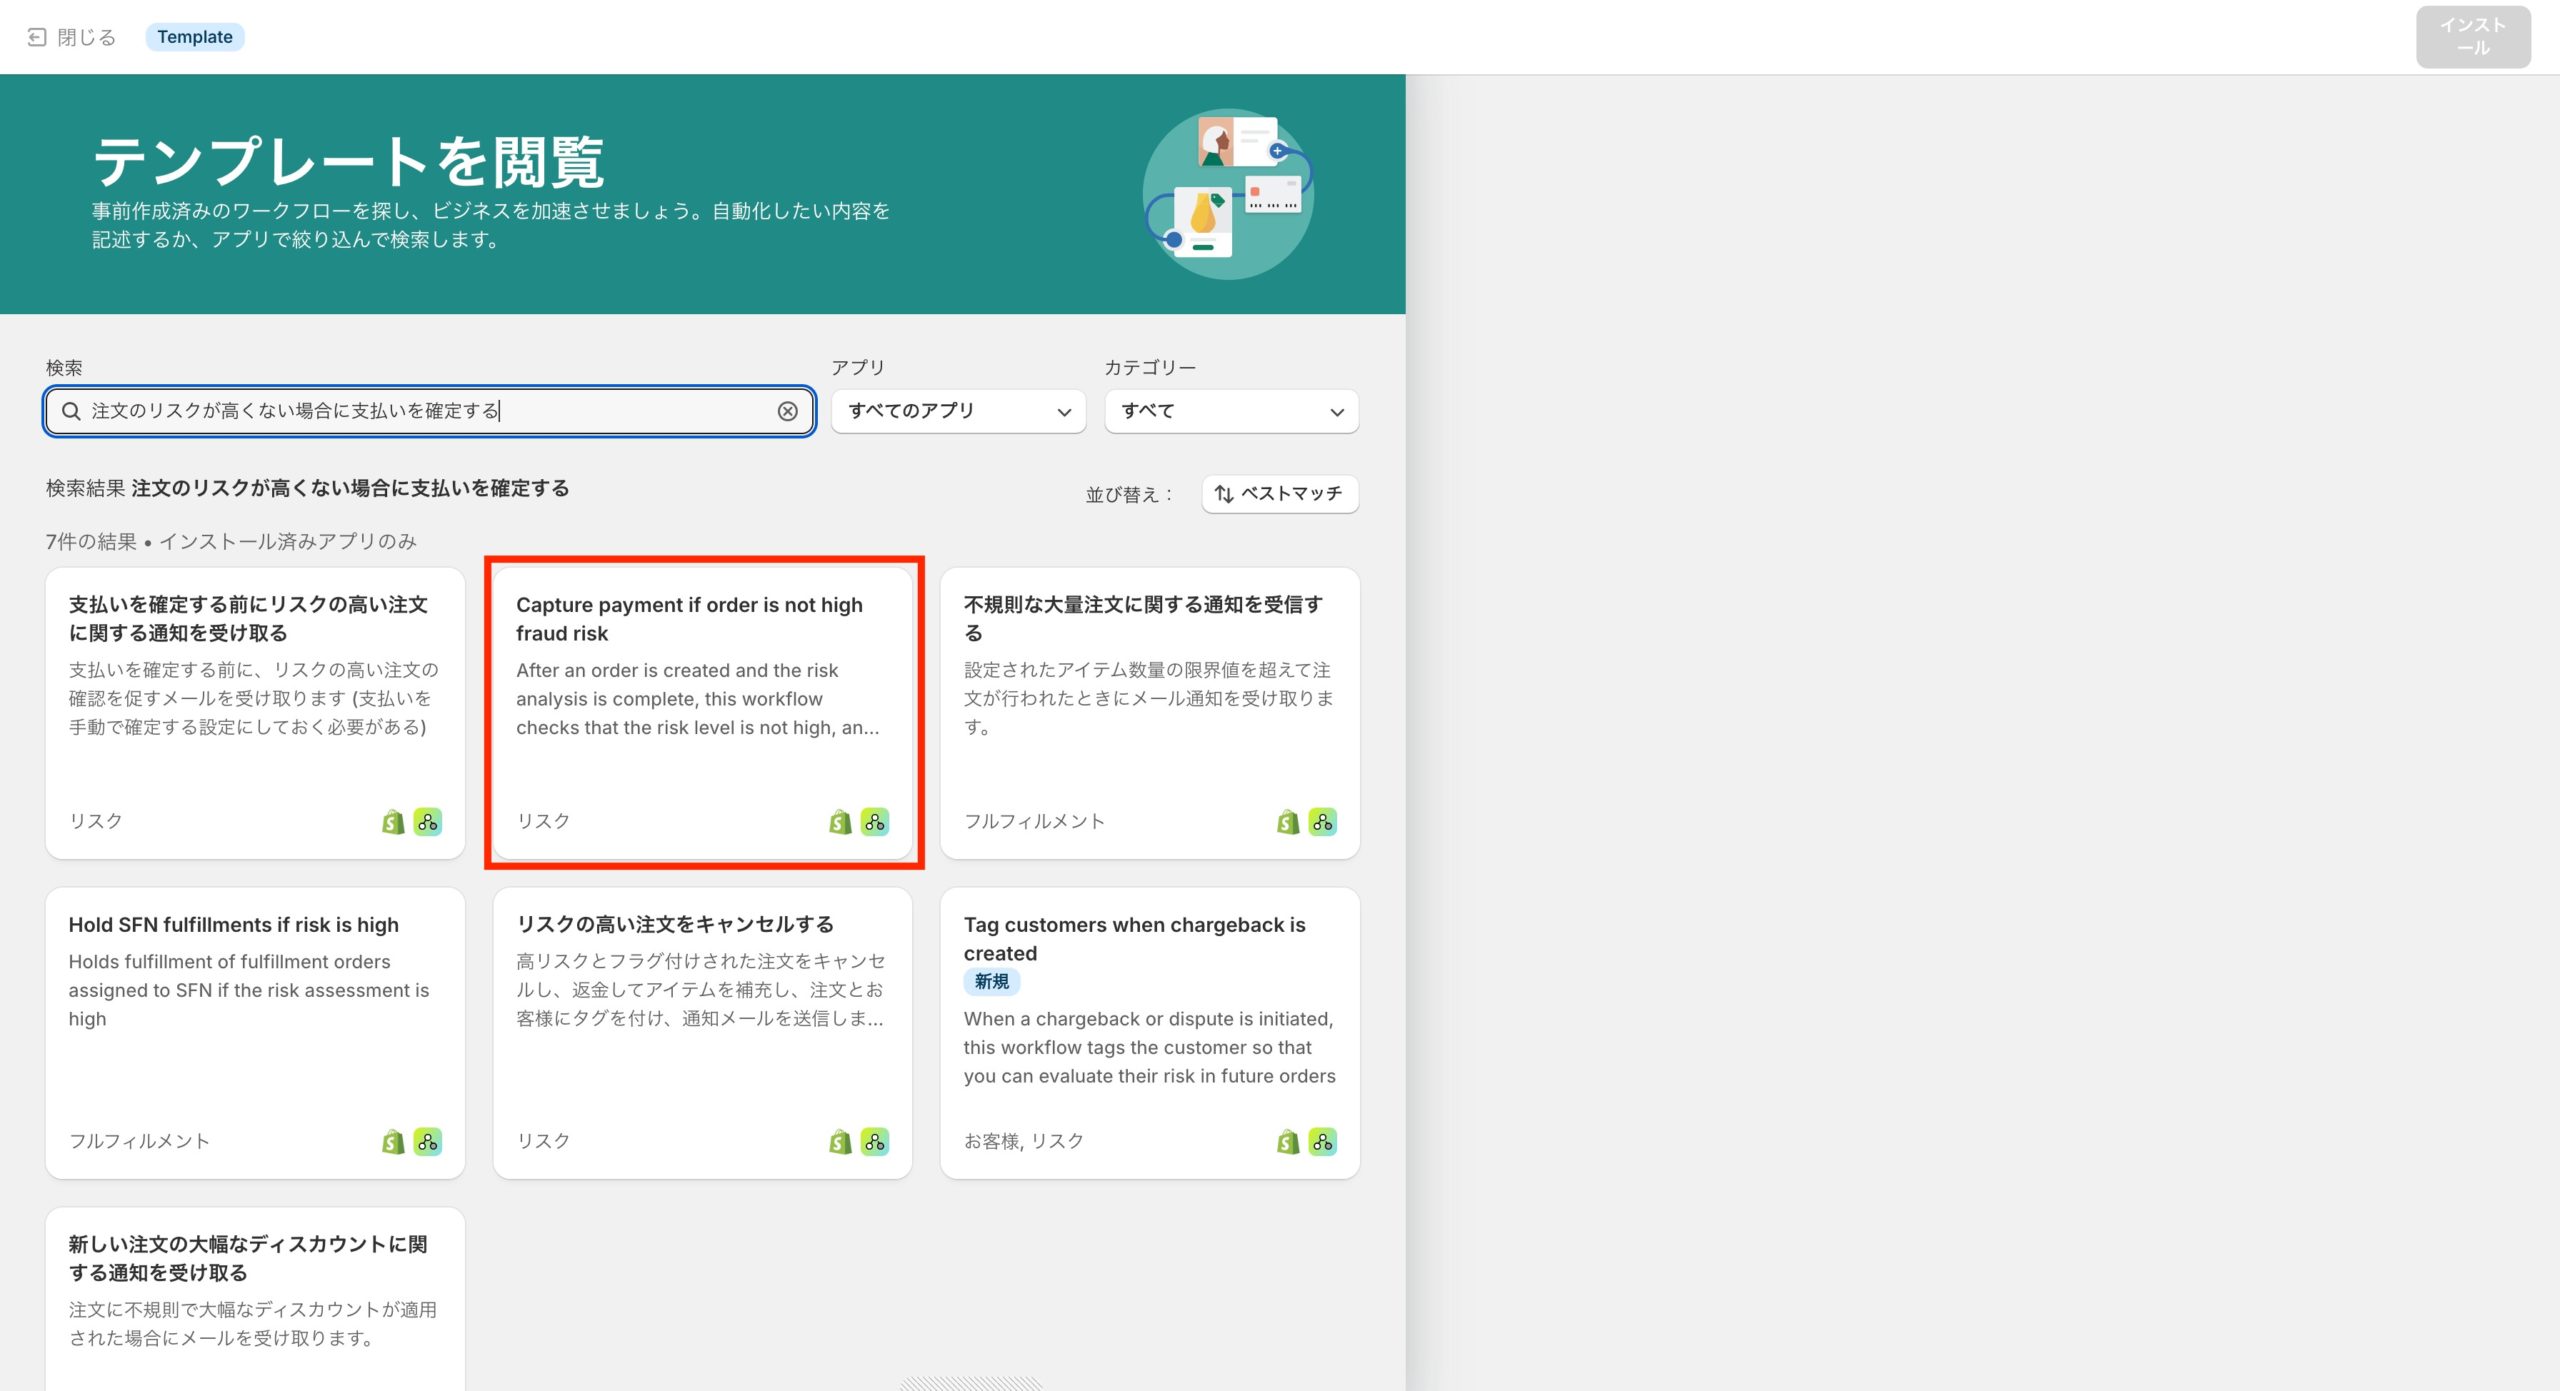This screenshot has width=2560, height=1391.
Task: Click Flow icon on the 不規則な大量注文 card
Action: 1322,822
